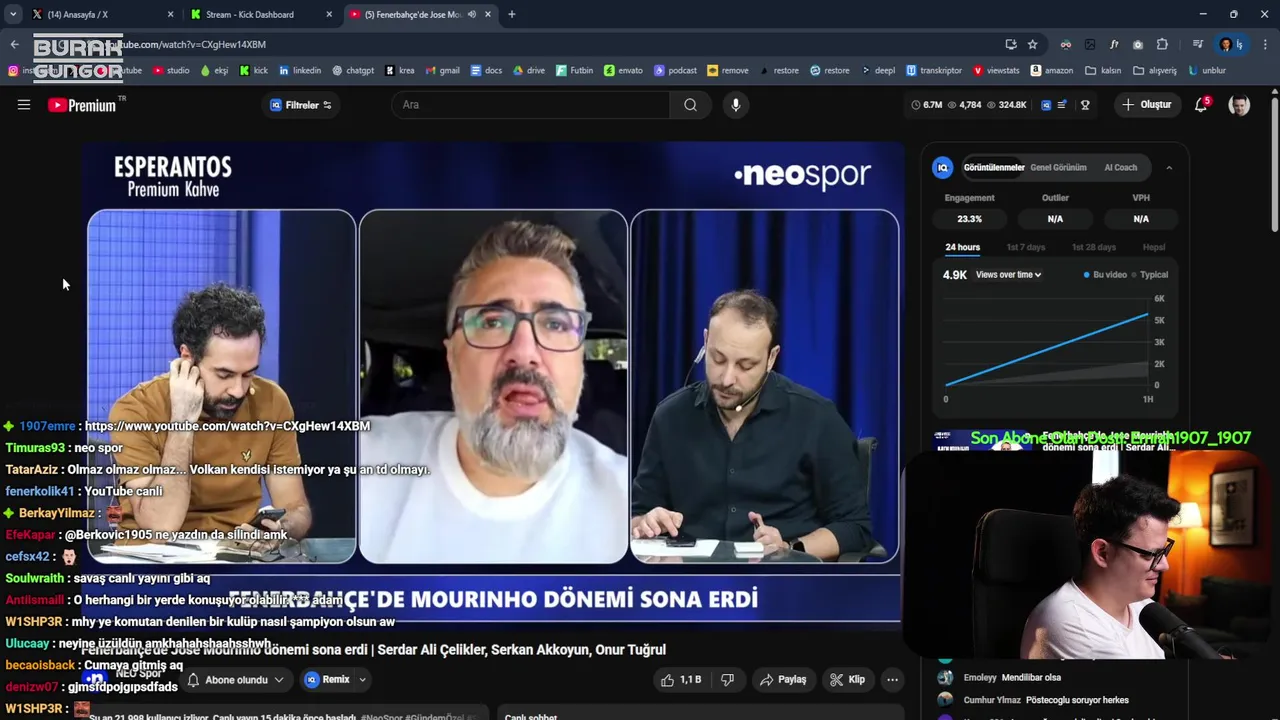
Task: Open the tab search dropdown arrow
Action: [x=13, y=14]
